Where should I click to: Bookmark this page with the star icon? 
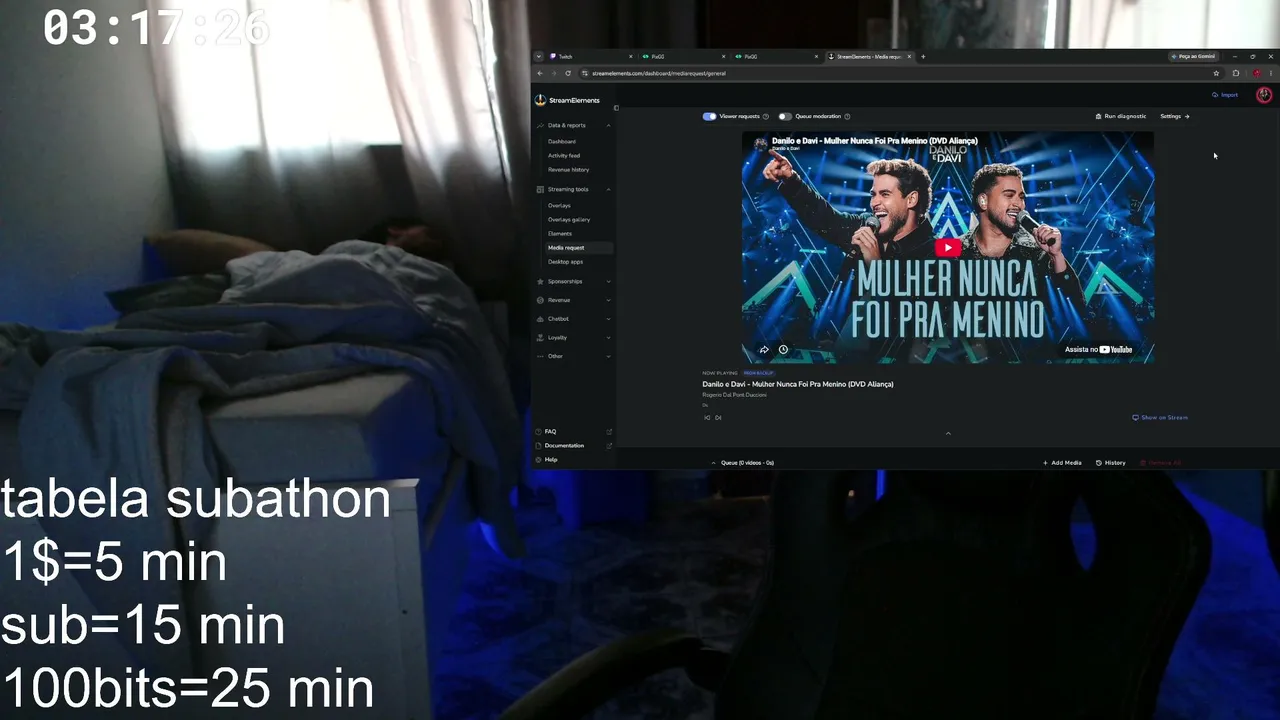point(1216,73)
